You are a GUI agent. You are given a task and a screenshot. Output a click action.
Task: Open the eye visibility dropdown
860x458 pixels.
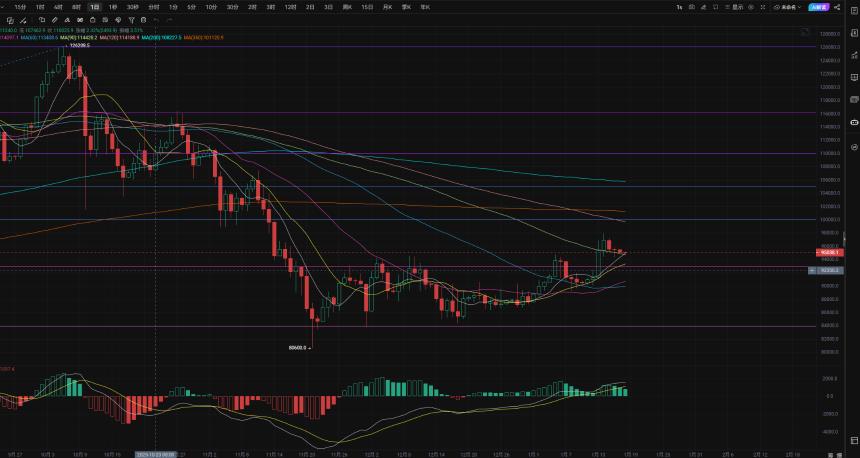pyautogui.click(x=787, y=7)
